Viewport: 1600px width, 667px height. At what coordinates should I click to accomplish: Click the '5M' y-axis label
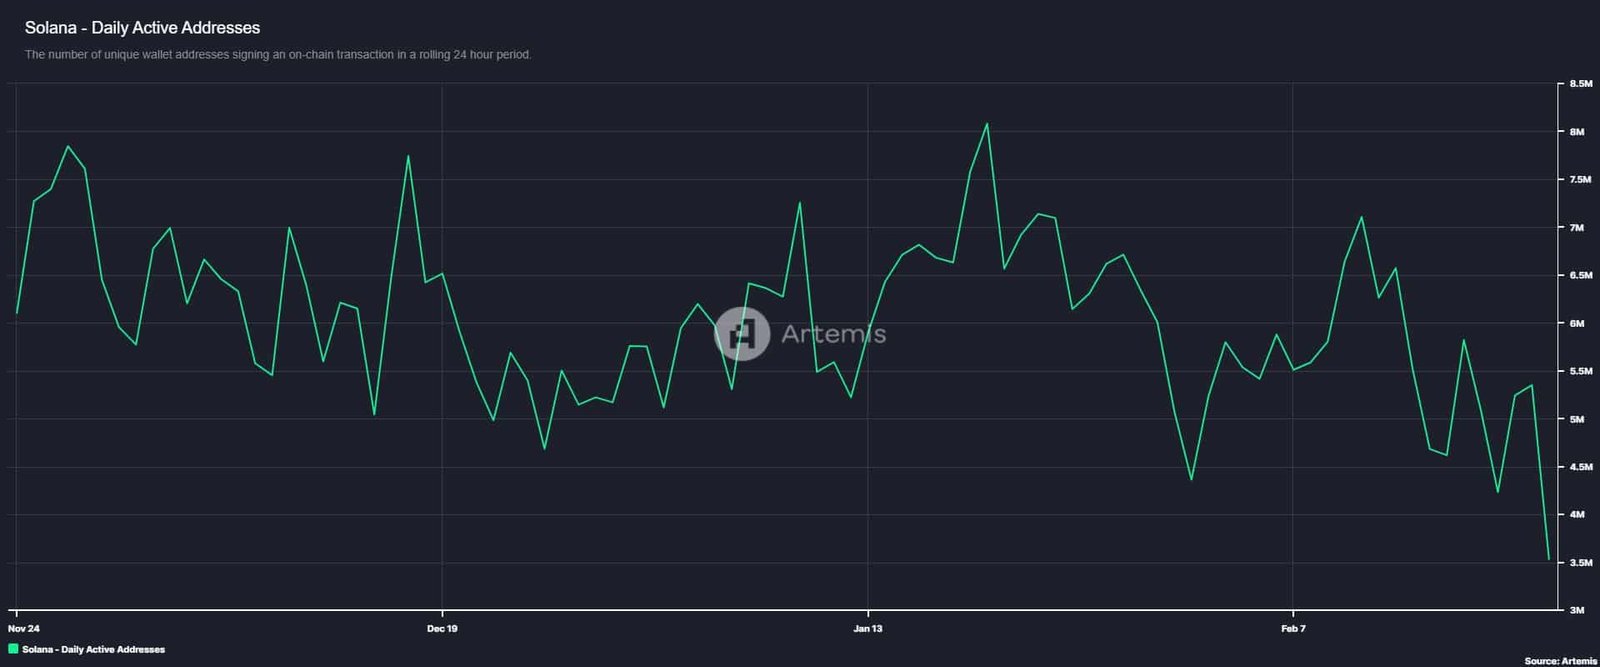point(1577,419)
